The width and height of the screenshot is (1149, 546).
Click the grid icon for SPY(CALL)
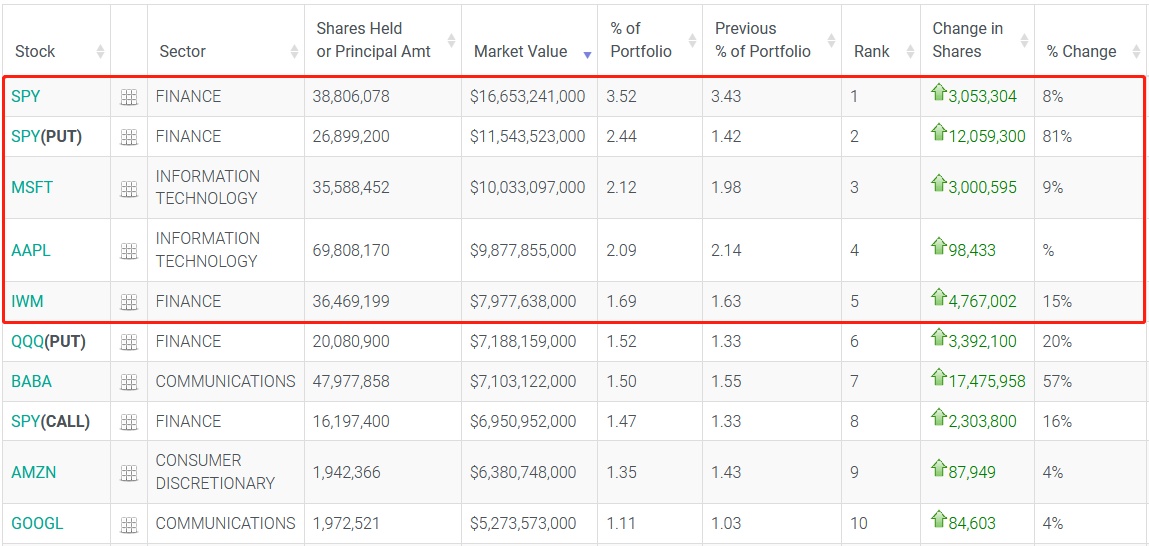[129, 422]
